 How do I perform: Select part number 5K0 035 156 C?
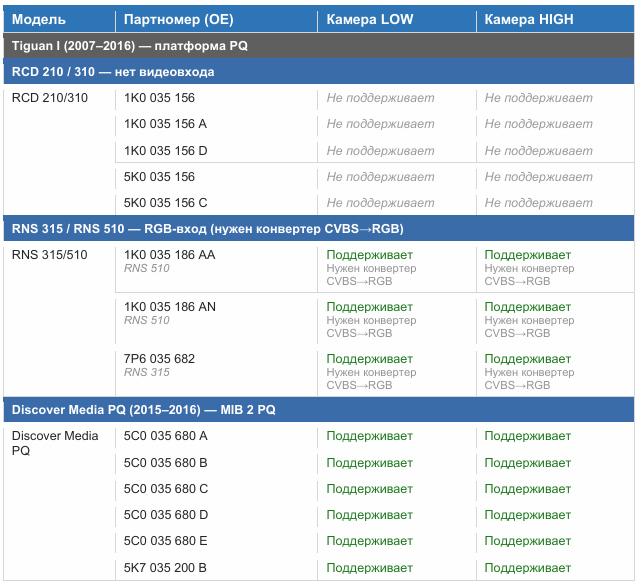tap(165, 203)
